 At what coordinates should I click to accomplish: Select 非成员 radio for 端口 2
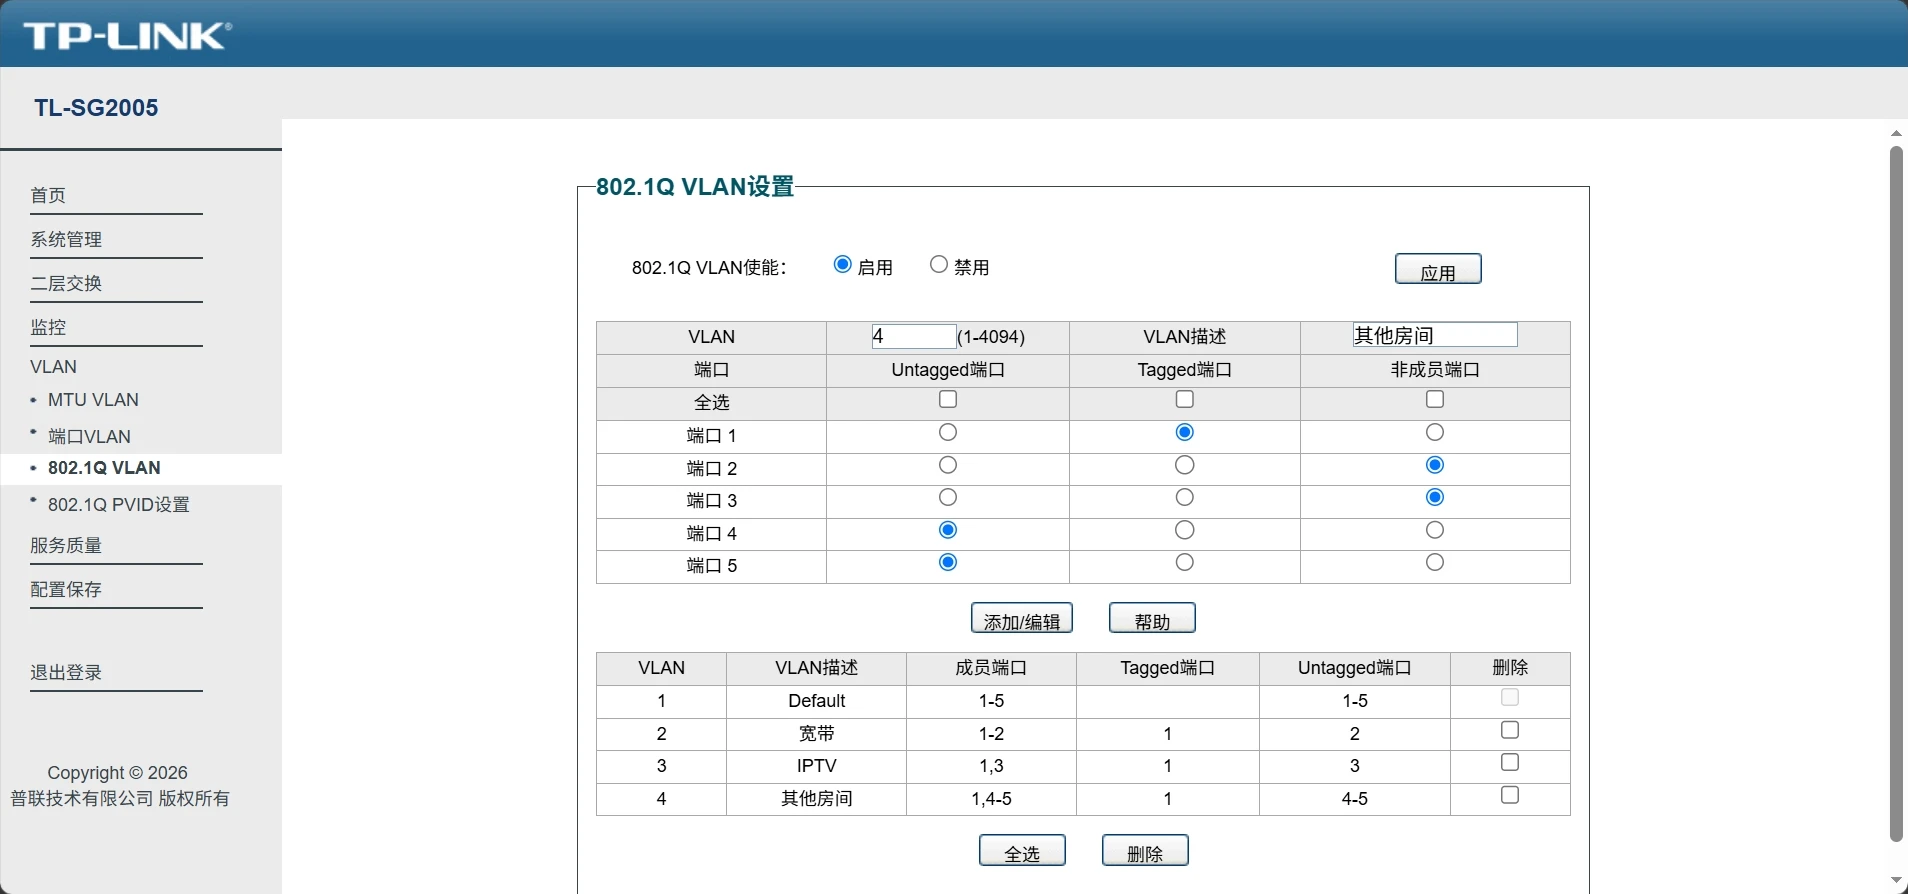pos(1435,465)
